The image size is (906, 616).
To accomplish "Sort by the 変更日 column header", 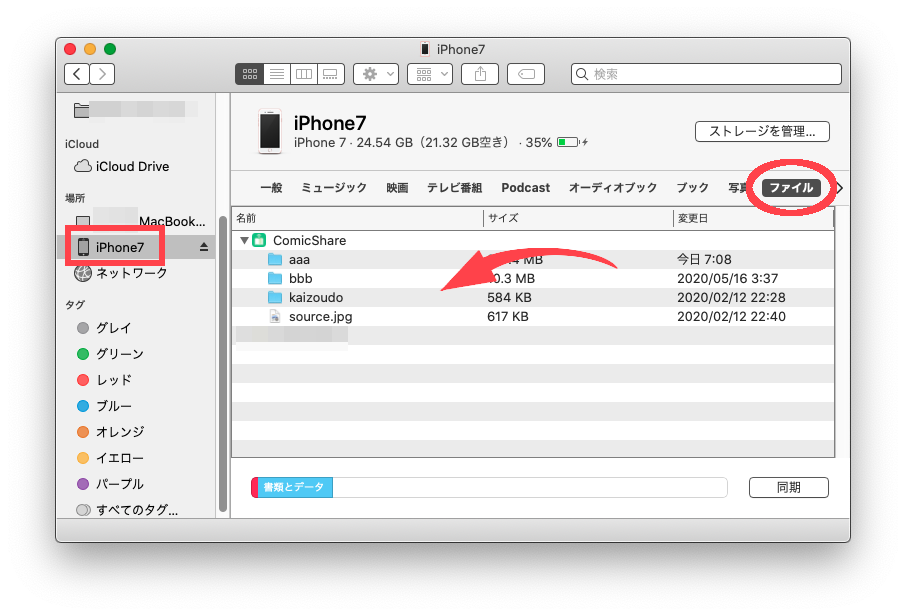I will click(753, 218).
